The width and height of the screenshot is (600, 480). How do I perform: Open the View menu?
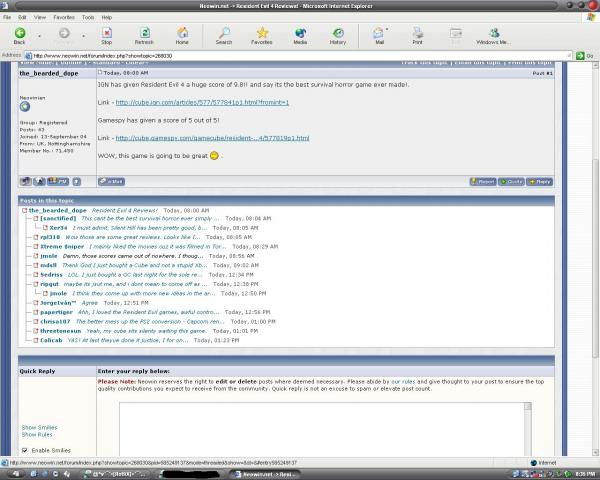40,17
